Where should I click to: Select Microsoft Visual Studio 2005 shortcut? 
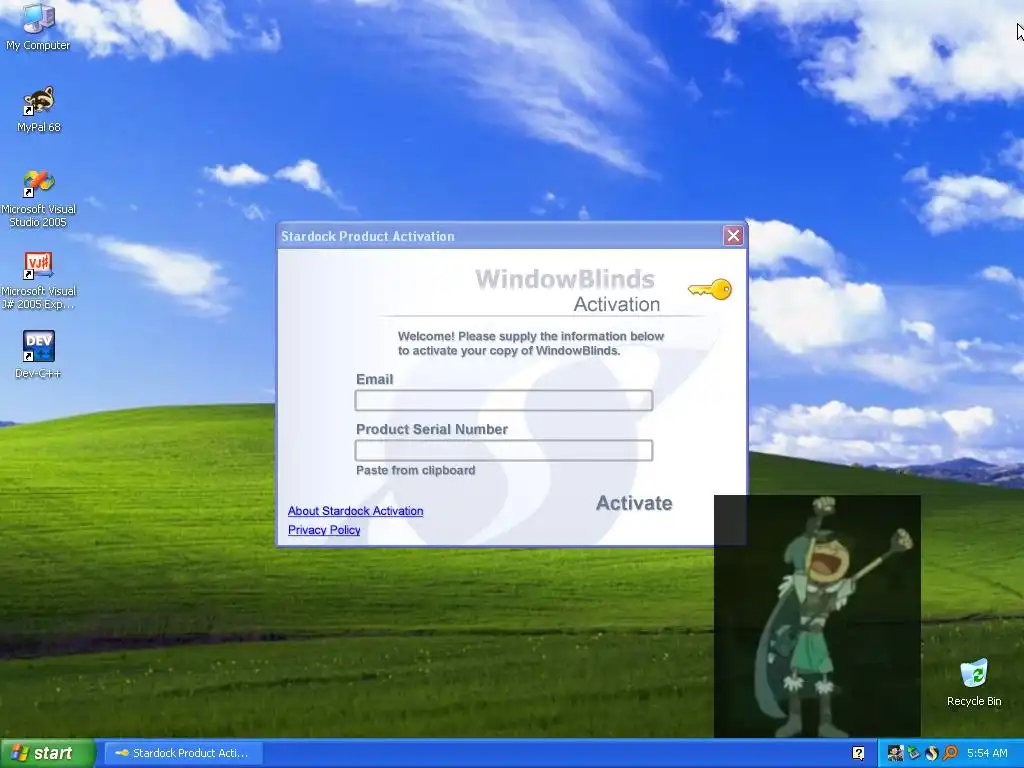click(39, 198)
